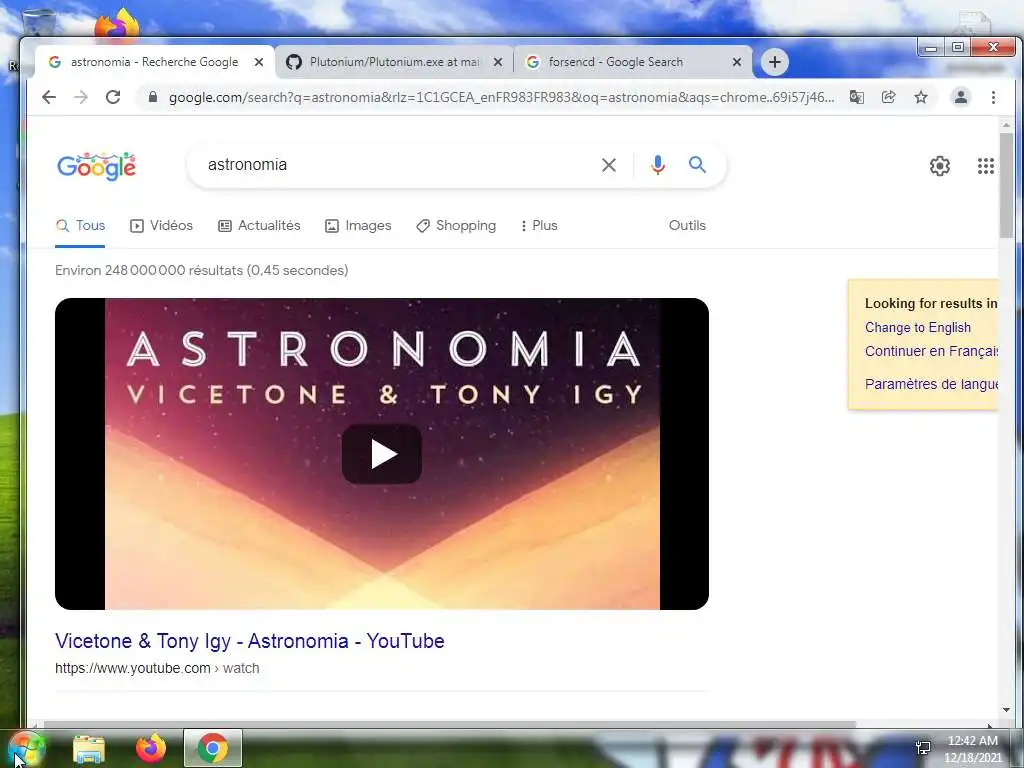The height and width of the screenshot is (768, 1024).
Task: Click the Google holiday logo
Action: coord(97,166)
